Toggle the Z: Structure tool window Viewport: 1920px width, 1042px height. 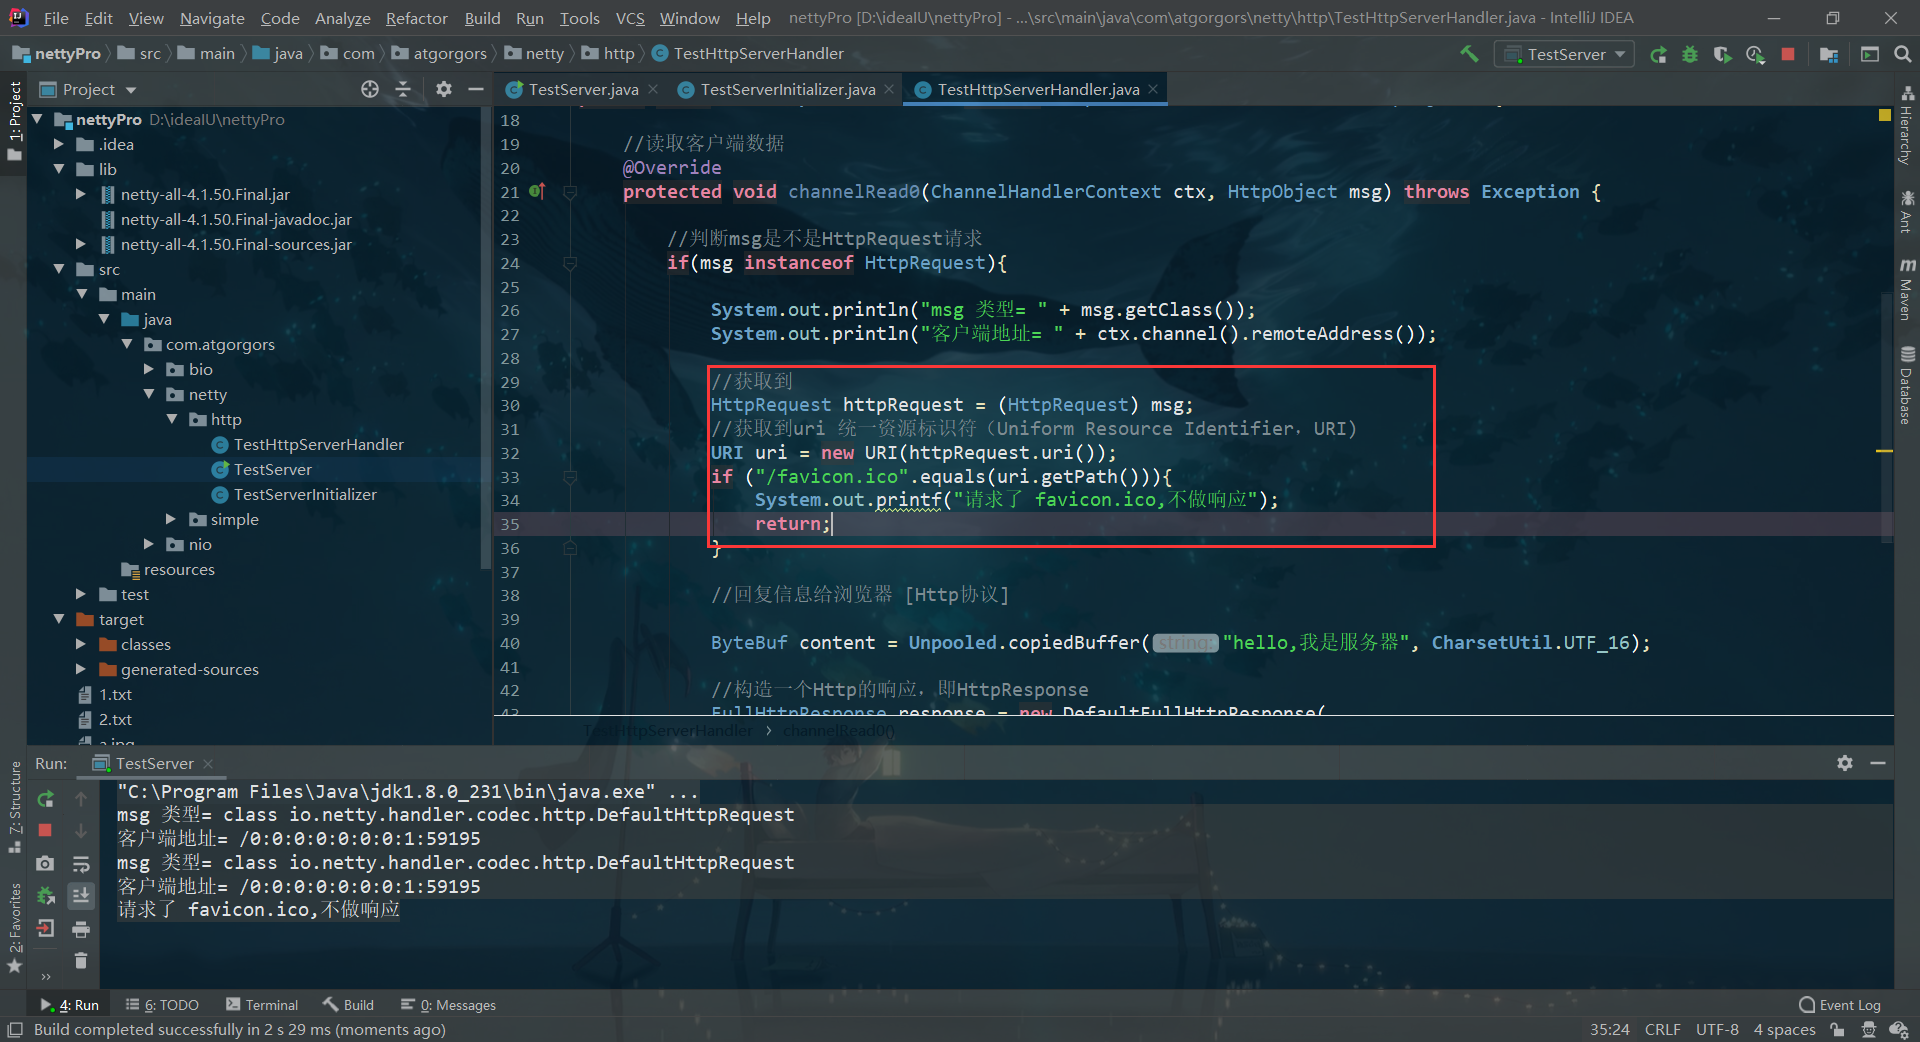click(14, 806)
